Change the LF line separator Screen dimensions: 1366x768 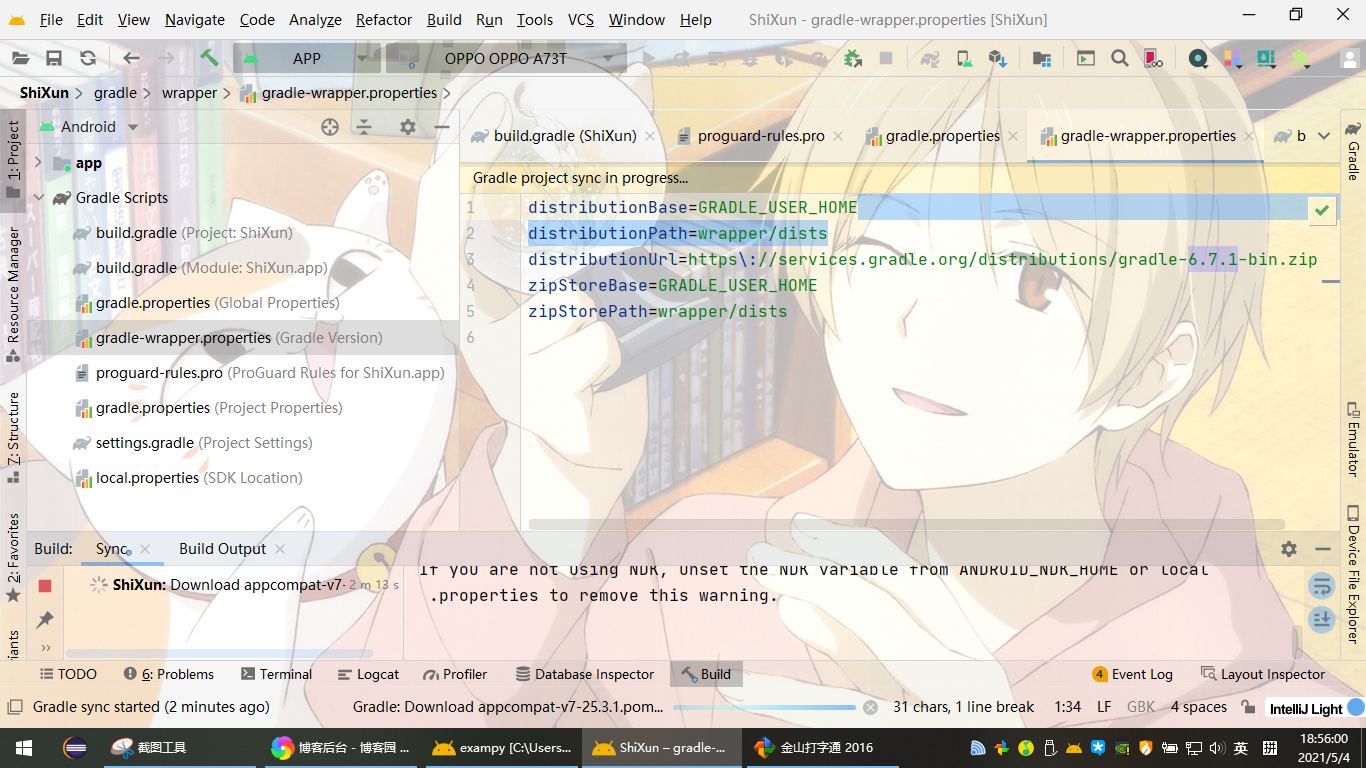[x=1104, y=707]
